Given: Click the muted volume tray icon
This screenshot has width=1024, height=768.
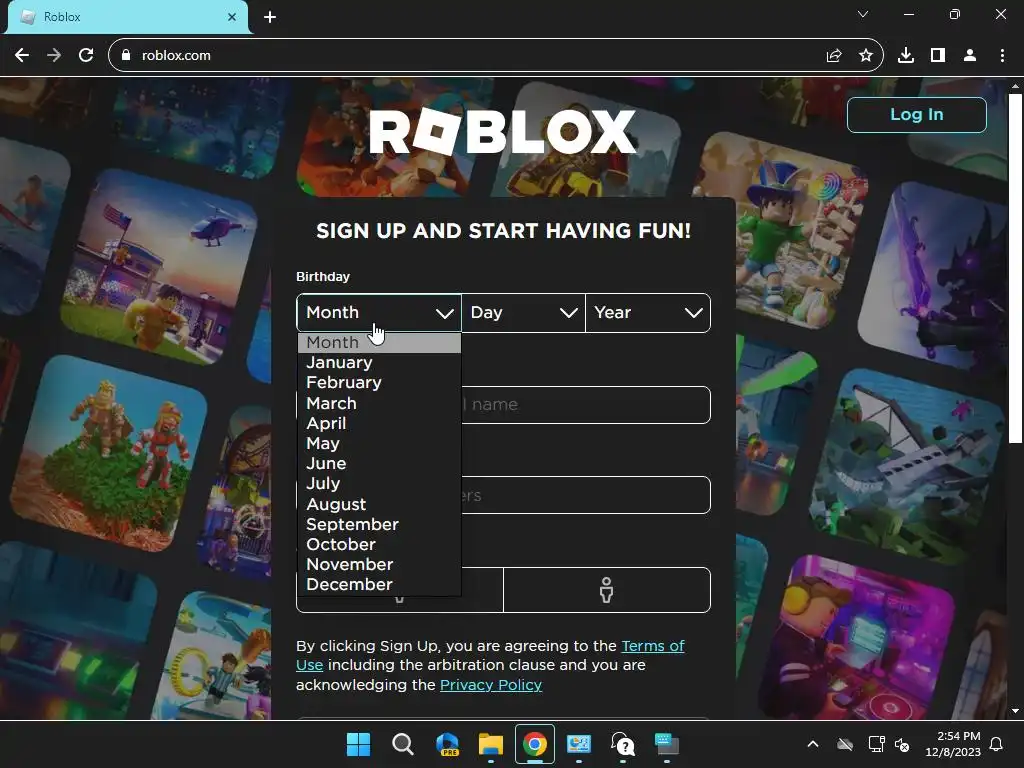Looking at the screenshot, I should click(902, 744).
